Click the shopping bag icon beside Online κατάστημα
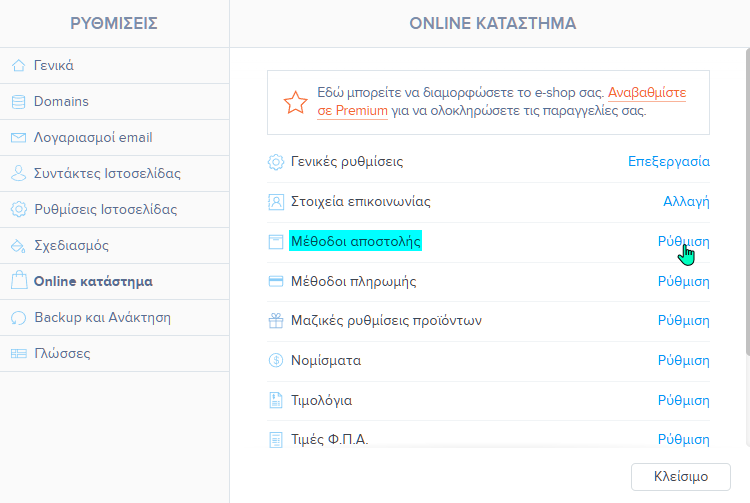The height and width of the screenshot is (503, 750). tap(19, 281)
